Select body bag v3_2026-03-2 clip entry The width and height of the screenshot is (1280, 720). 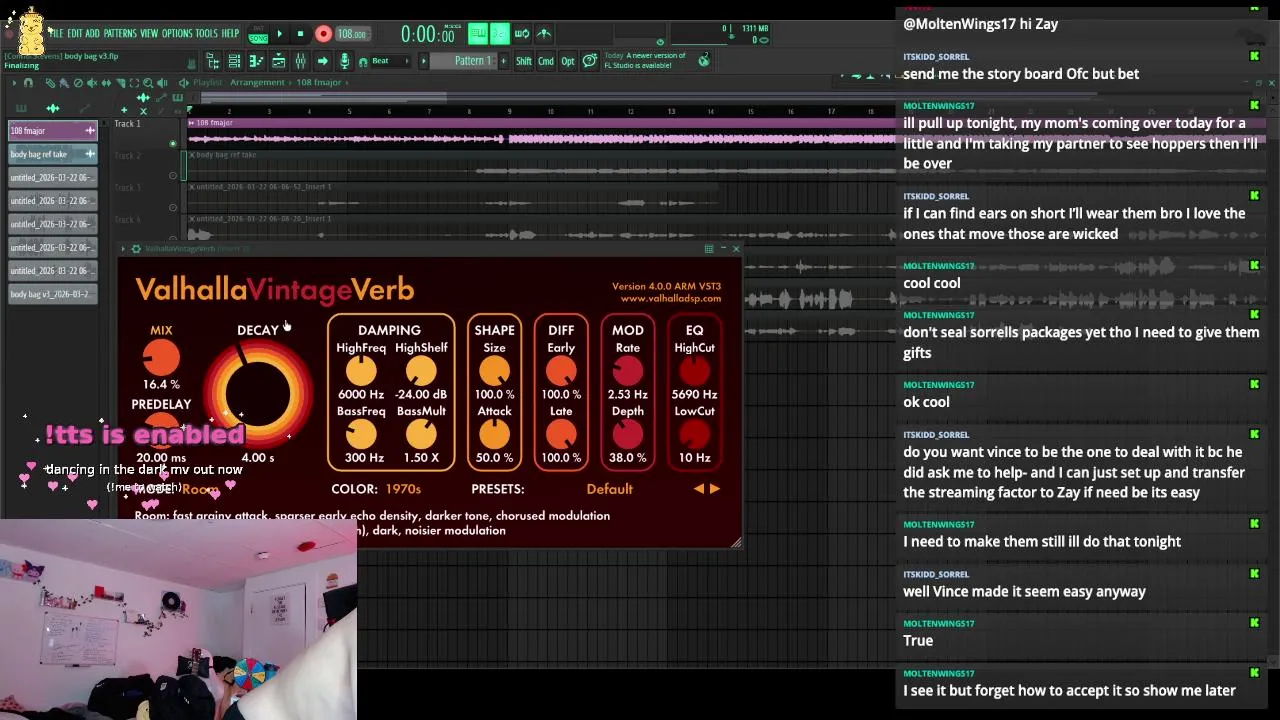(x=53, y=294)
